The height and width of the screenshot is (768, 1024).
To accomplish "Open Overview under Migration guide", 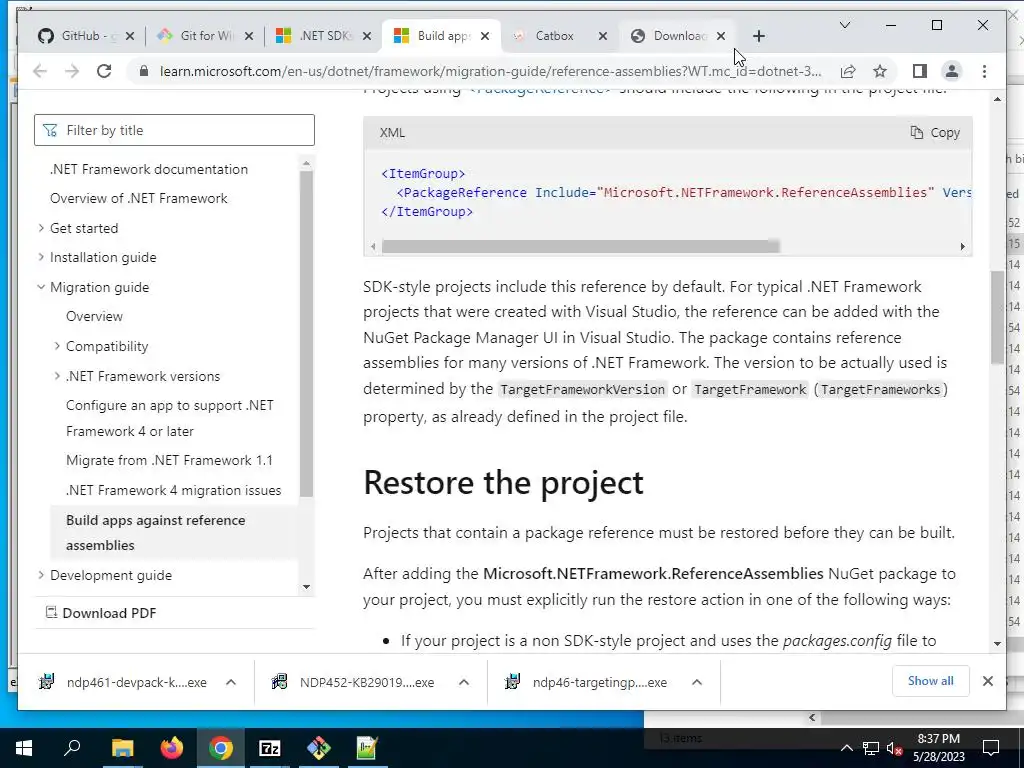I will (94, 316).
